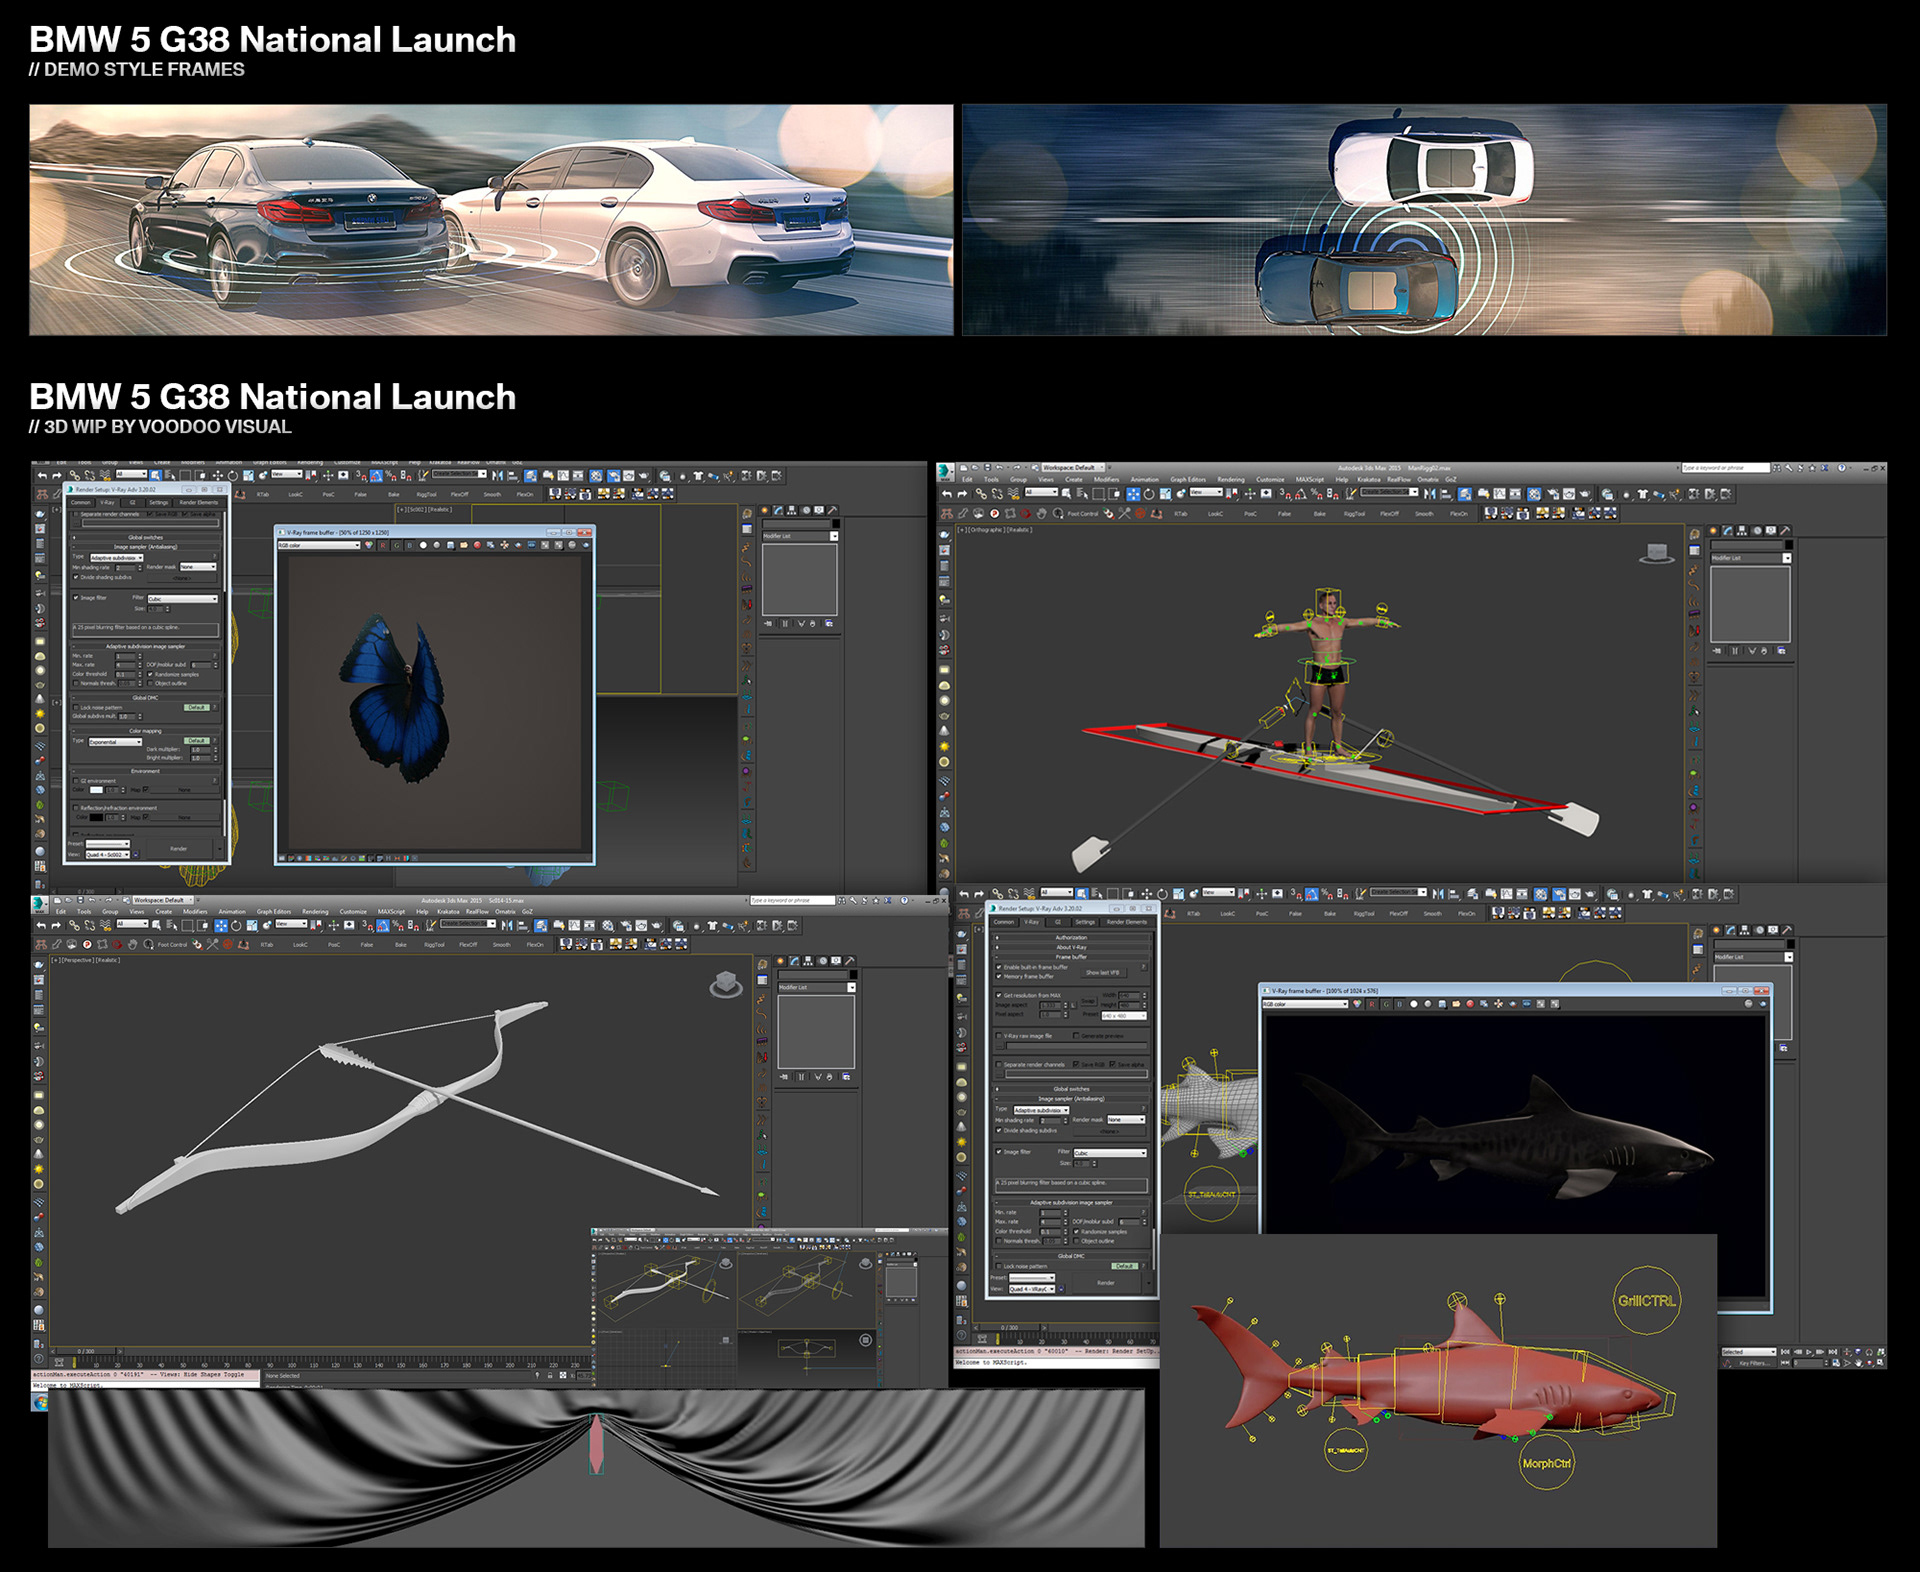1920x1572 pixels.
Task: Click the 0 / 300 time slider in bow window
Action: click(x=86, y=1351)
